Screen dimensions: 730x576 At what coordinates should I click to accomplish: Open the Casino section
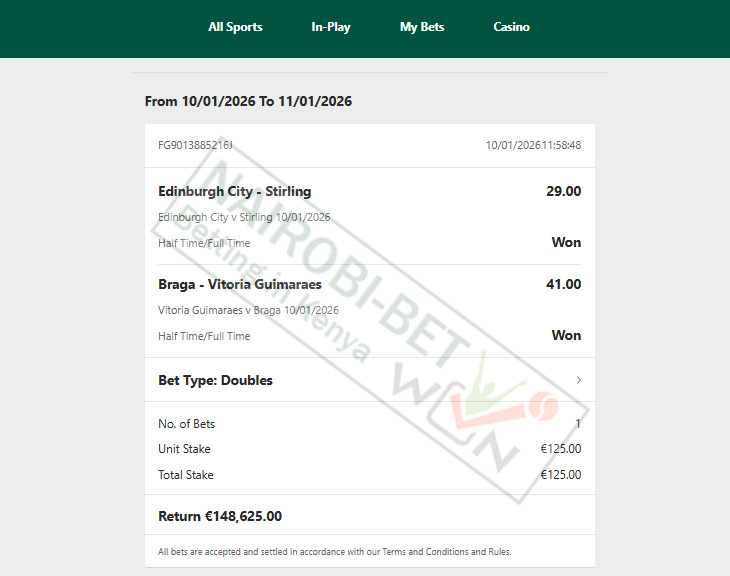click(511, 27)
